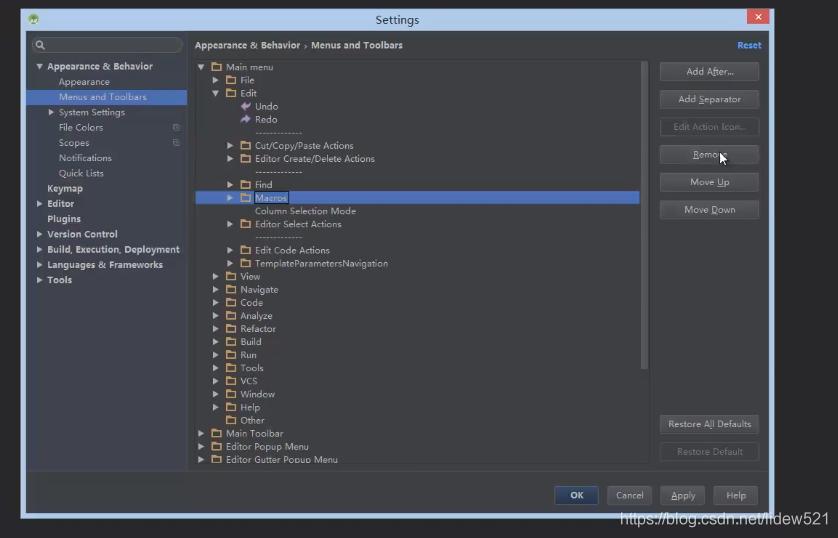838x538 pixels.
Task: Open the Appearance settings page
Action: [x=84, y=82]
